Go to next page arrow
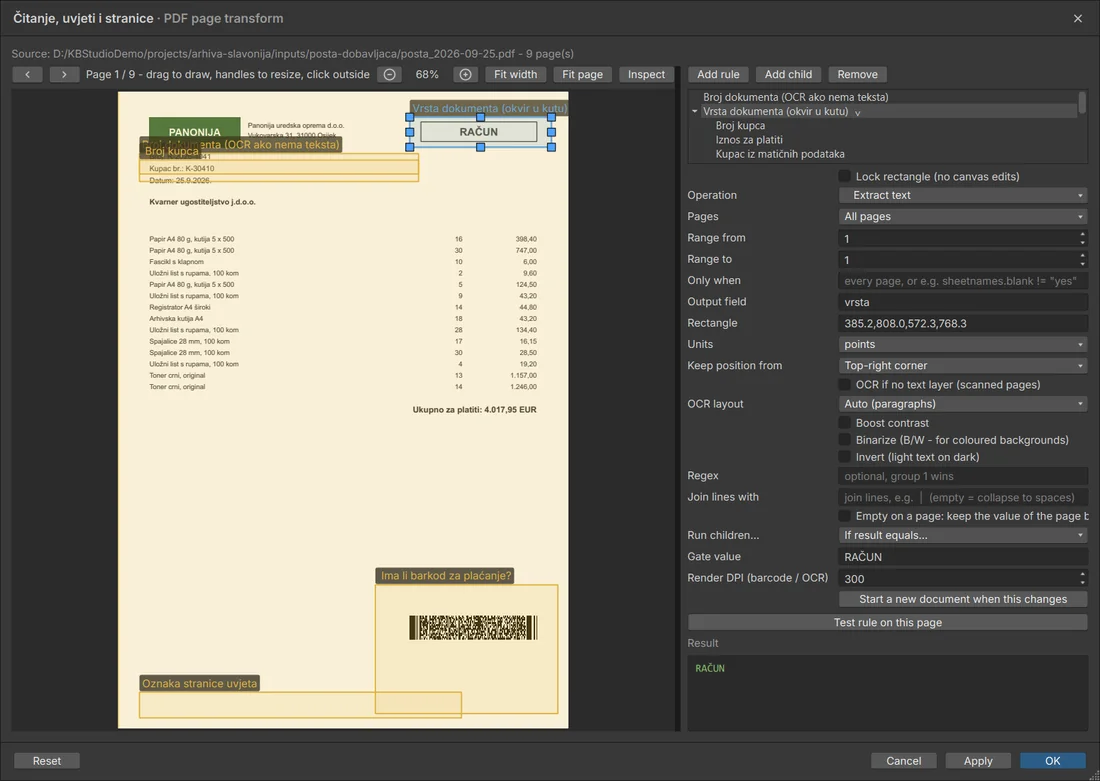The image size is (1100, 781). [x=64, y=74]
